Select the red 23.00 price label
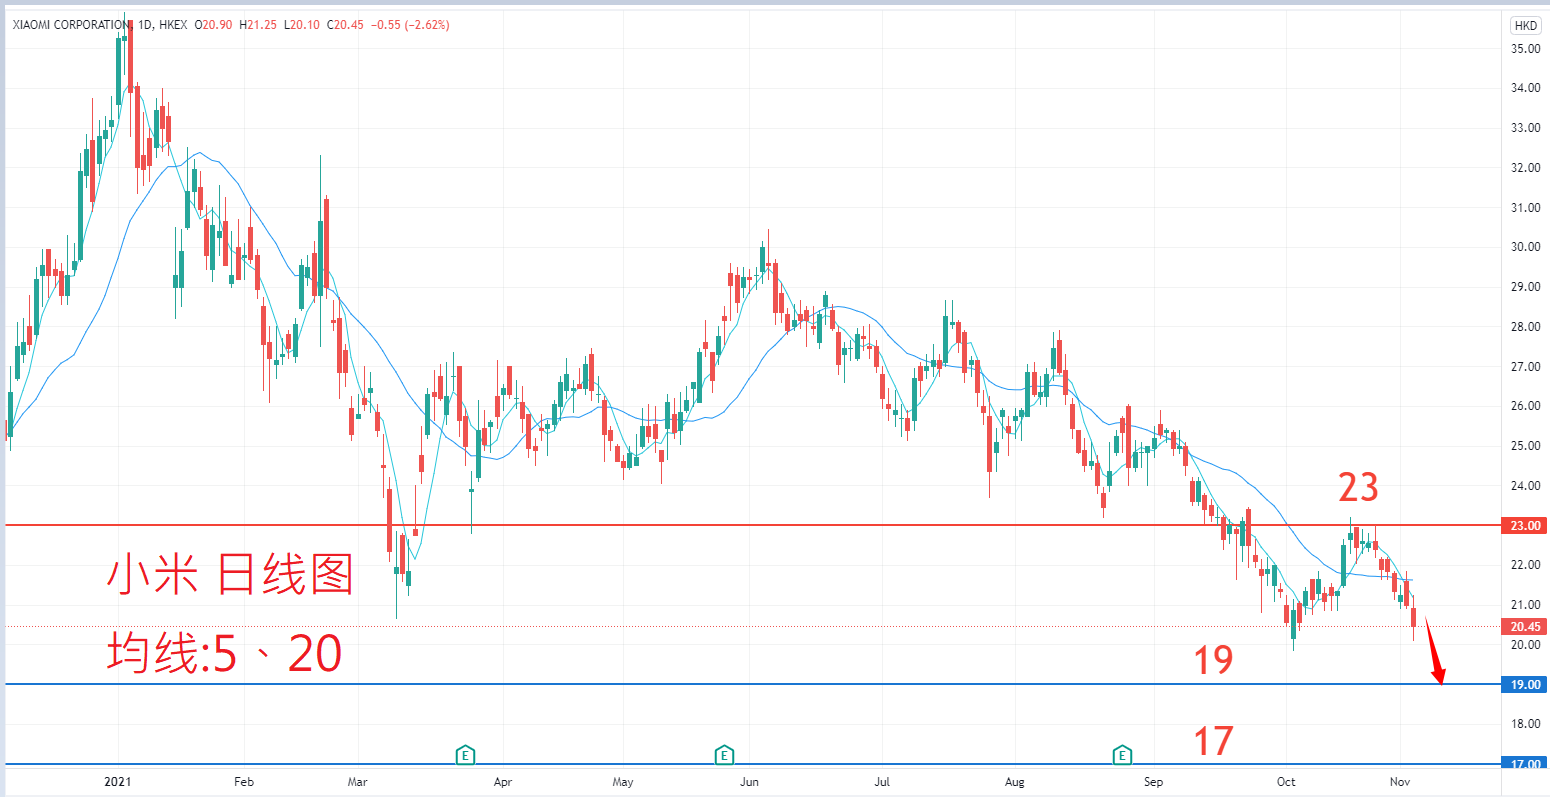Viewport: 1550px width, 797px height. click(x=1526, y=525)
